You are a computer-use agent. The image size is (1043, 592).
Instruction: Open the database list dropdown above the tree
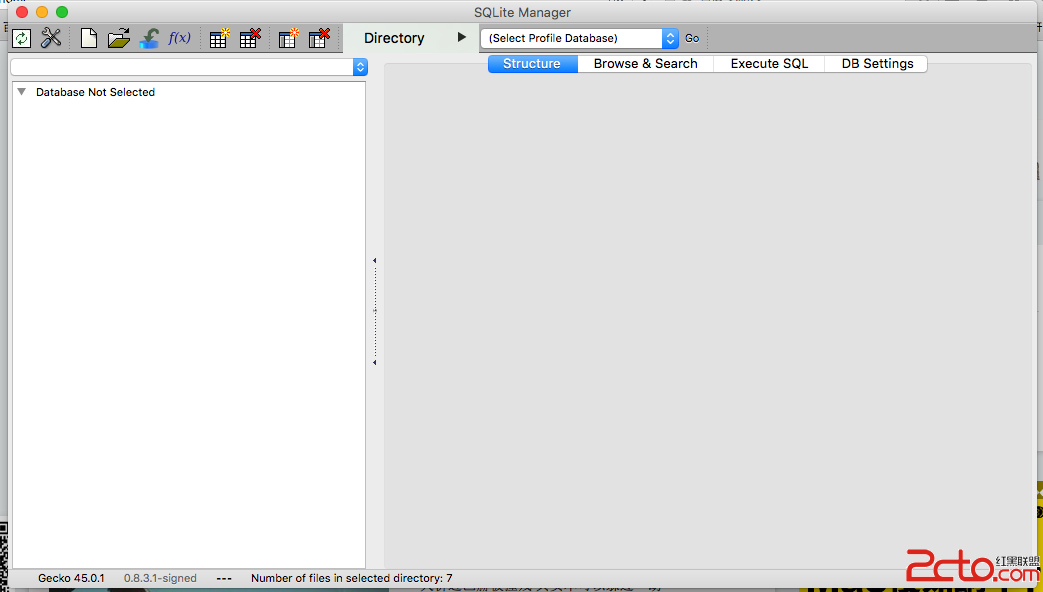click(x=189, y=67)
